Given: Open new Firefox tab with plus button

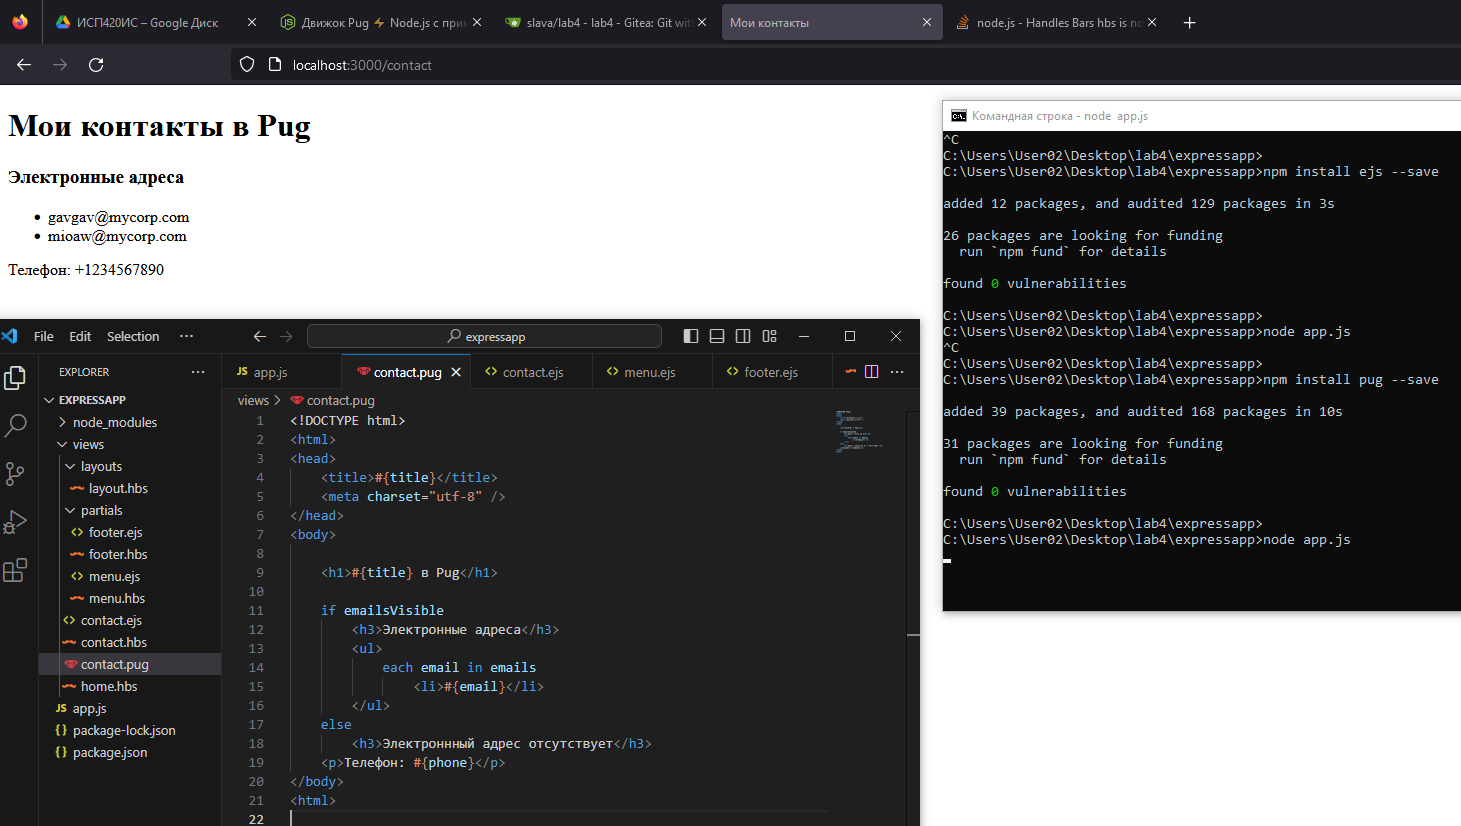Looking at the screenshot, I should tap(1189, 22).
